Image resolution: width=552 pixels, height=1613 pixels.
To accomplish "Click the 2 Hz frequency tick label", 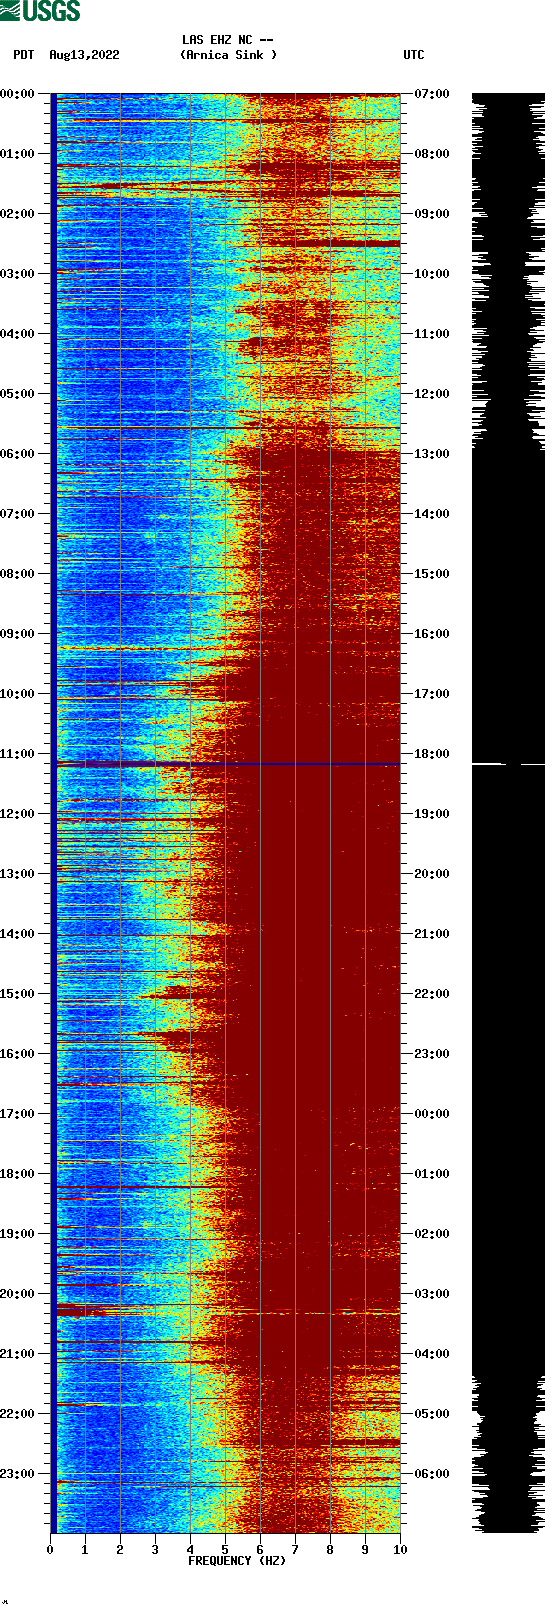I will 120,1550.
